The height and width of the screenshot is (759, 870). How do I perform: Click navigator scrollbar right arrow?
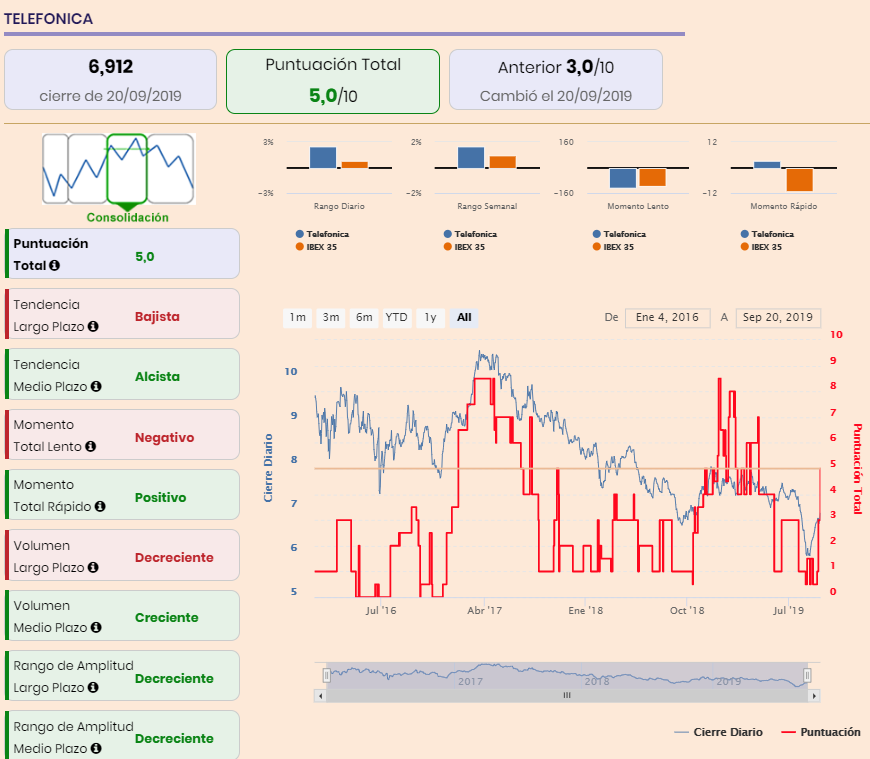tap(814, 696)
